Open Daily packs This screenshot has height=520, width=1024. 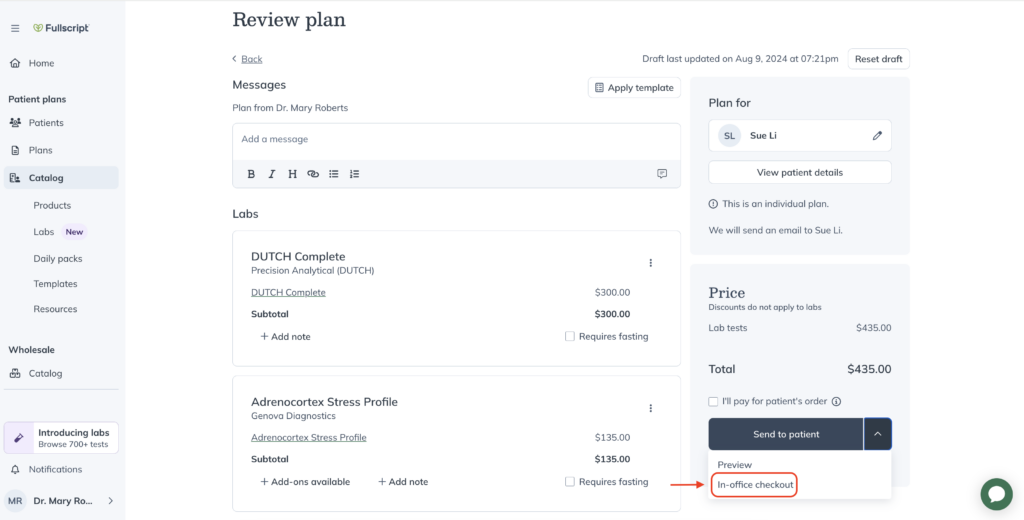(x=57, y=259)
